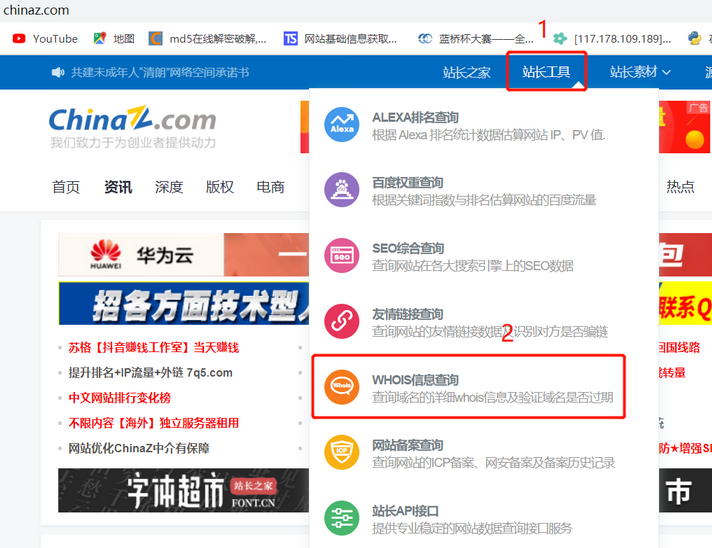Click the green flower bookmark icon
This screenshot has width=712, height=548.
coord(560,39)
